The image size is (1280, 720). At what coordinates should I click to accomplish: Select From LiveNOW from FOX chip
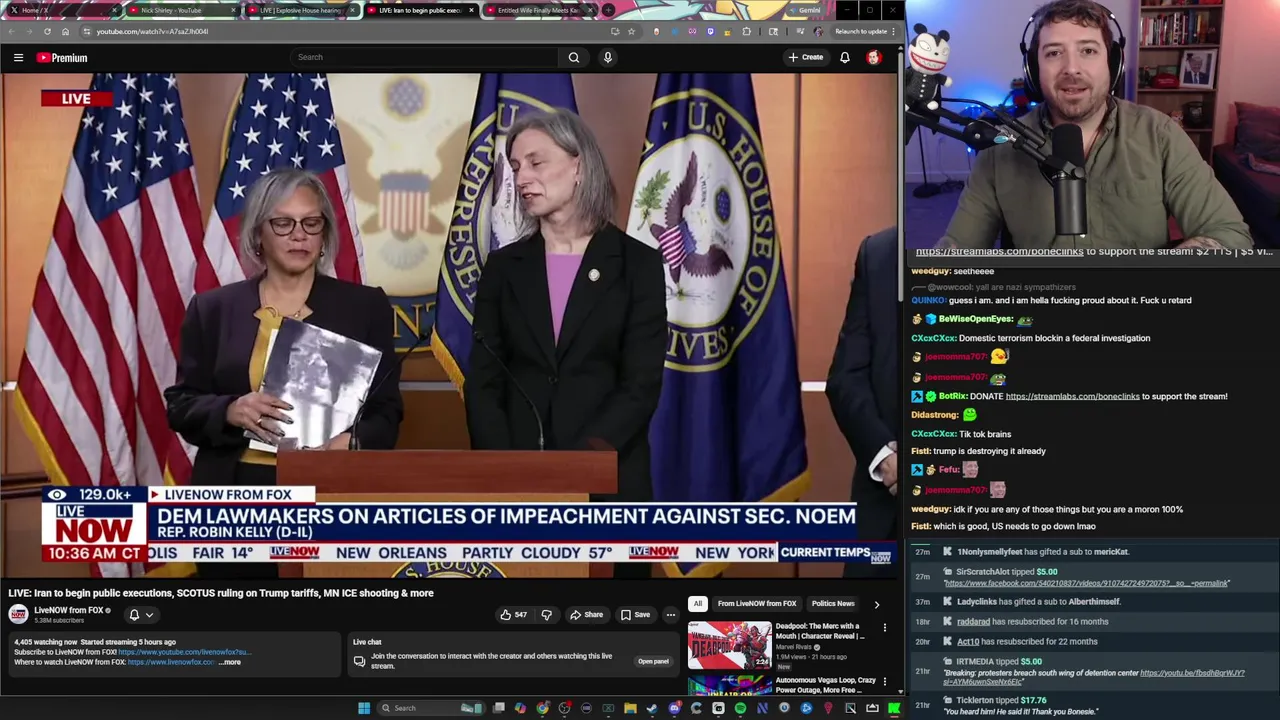coord(757,604)
